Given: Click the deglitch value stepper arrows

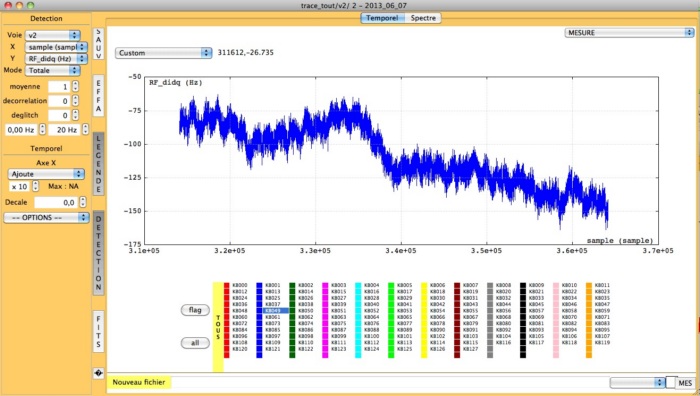Looking at the screenshot, I should point(75,115).
